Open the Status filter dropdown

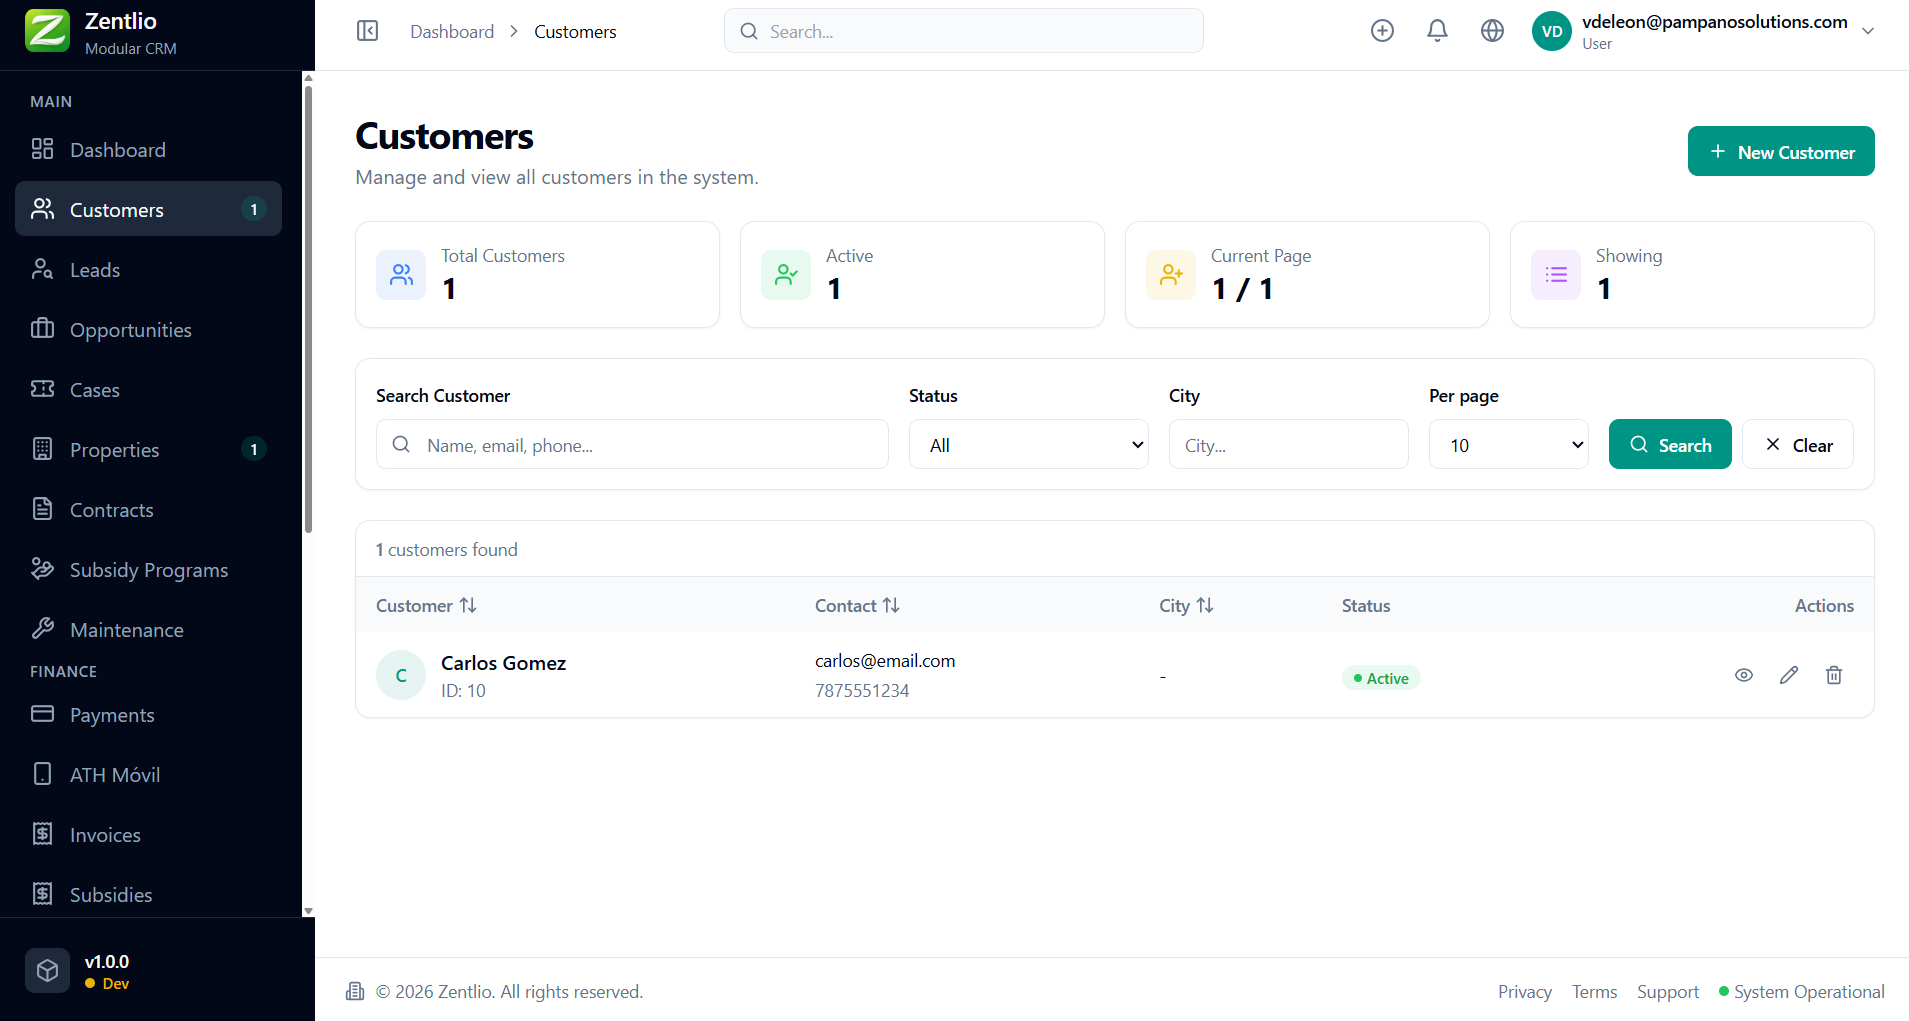pos(1028,445)
